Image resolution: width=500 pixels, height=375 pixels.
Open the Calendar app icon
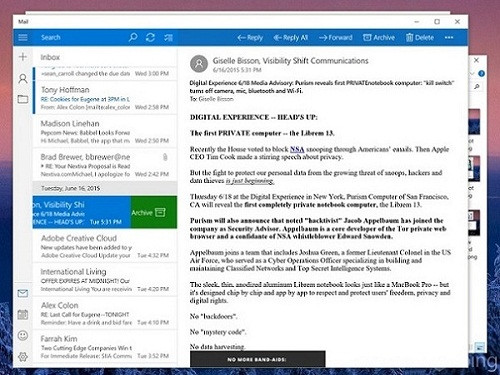coord(23,314)
